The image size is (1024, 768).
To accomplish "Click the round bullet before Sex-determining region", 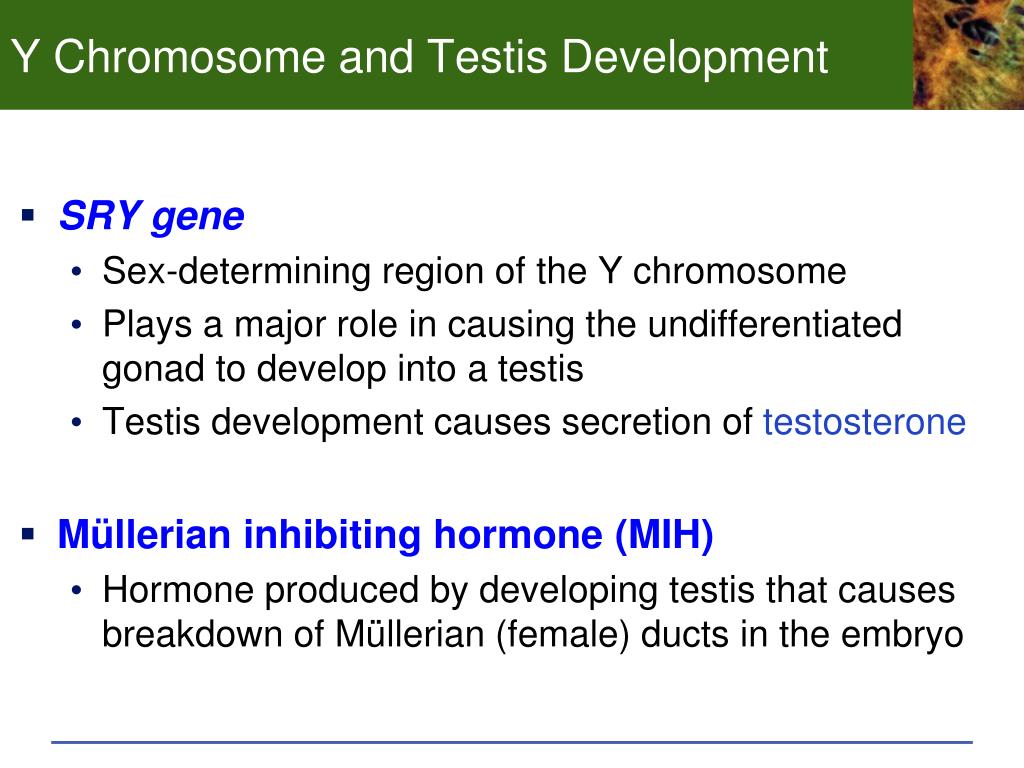I will point(77,271).
